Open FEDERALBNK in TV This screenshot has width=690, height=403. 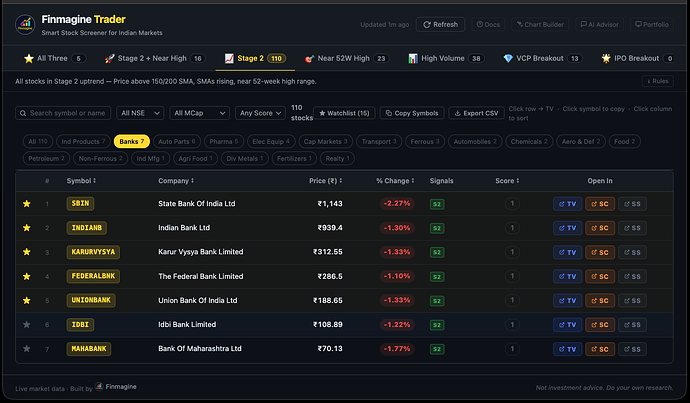[567, 276]
